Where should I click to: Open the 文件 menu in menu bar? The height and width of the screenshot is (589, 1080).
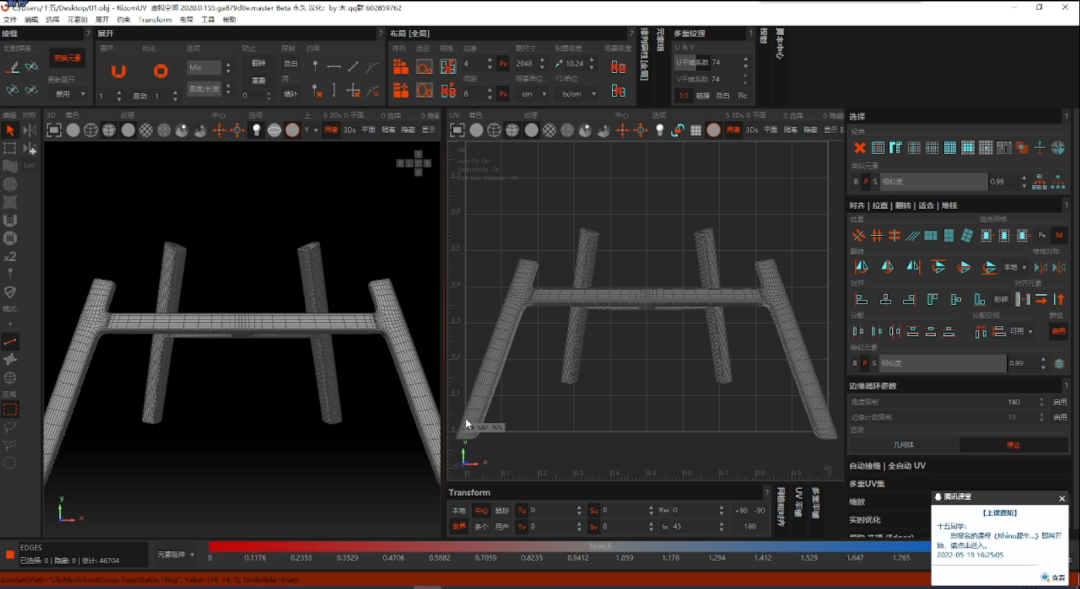[x=10, y=20]
